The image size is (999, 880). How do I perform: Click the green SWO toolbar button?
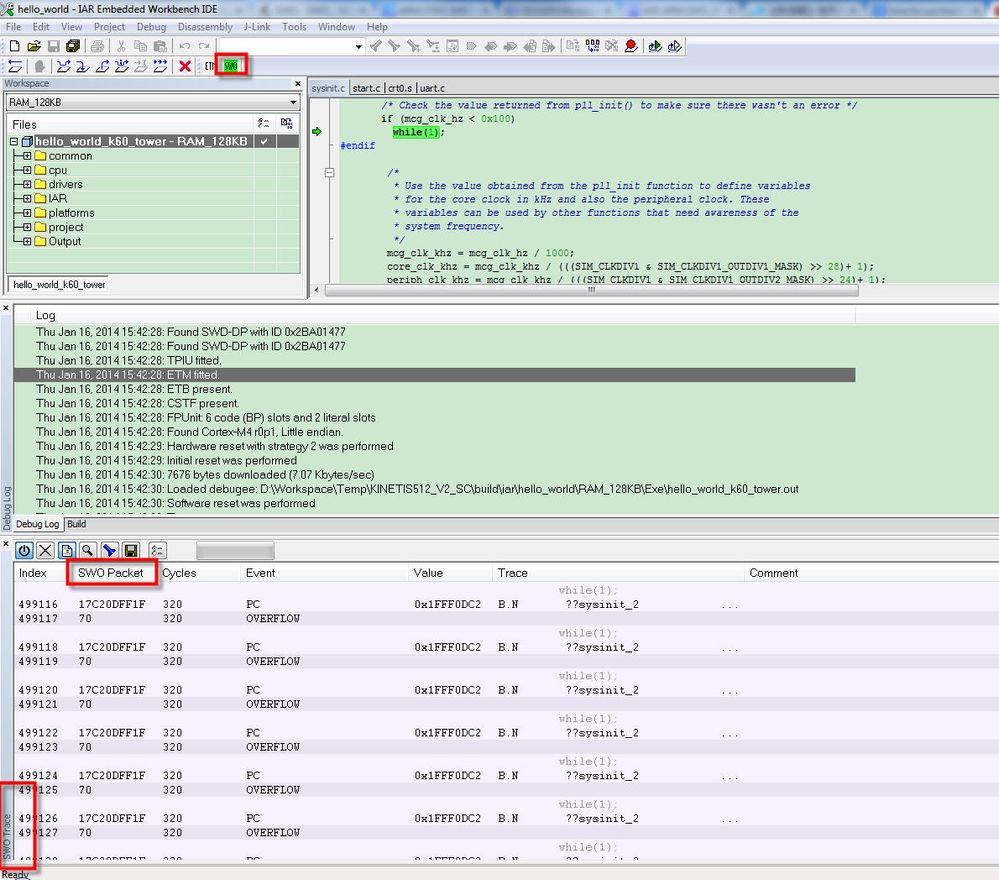pos(231,66)
